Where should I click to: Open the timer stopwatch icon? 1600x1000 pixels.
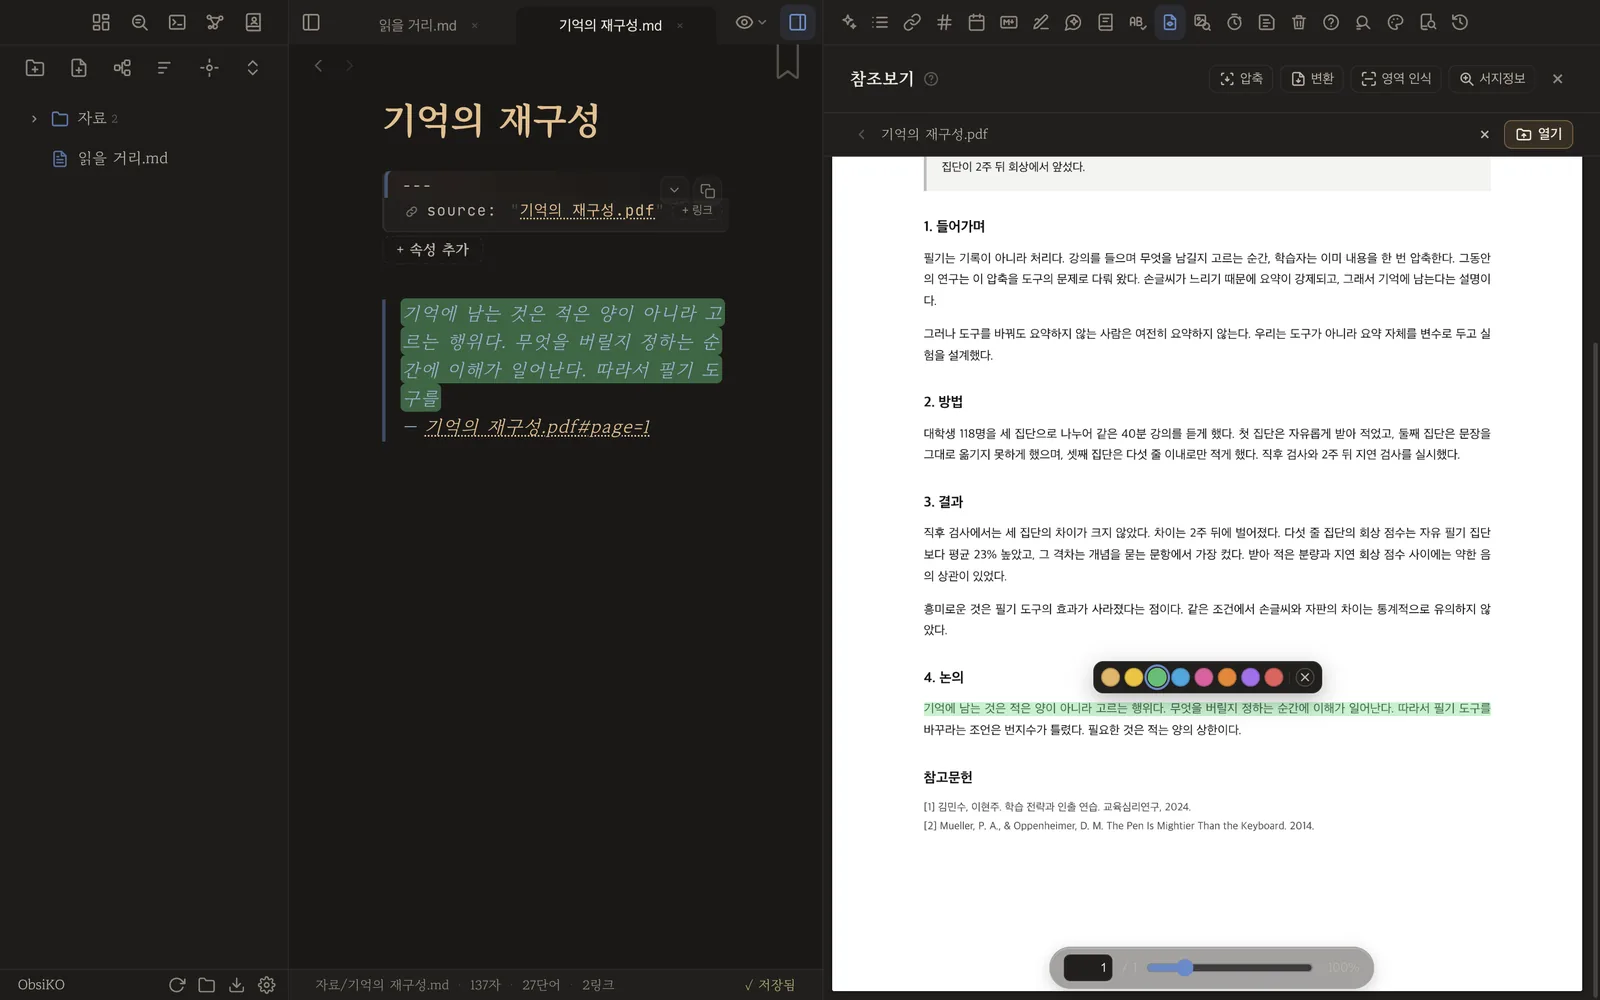point(1235,22)
